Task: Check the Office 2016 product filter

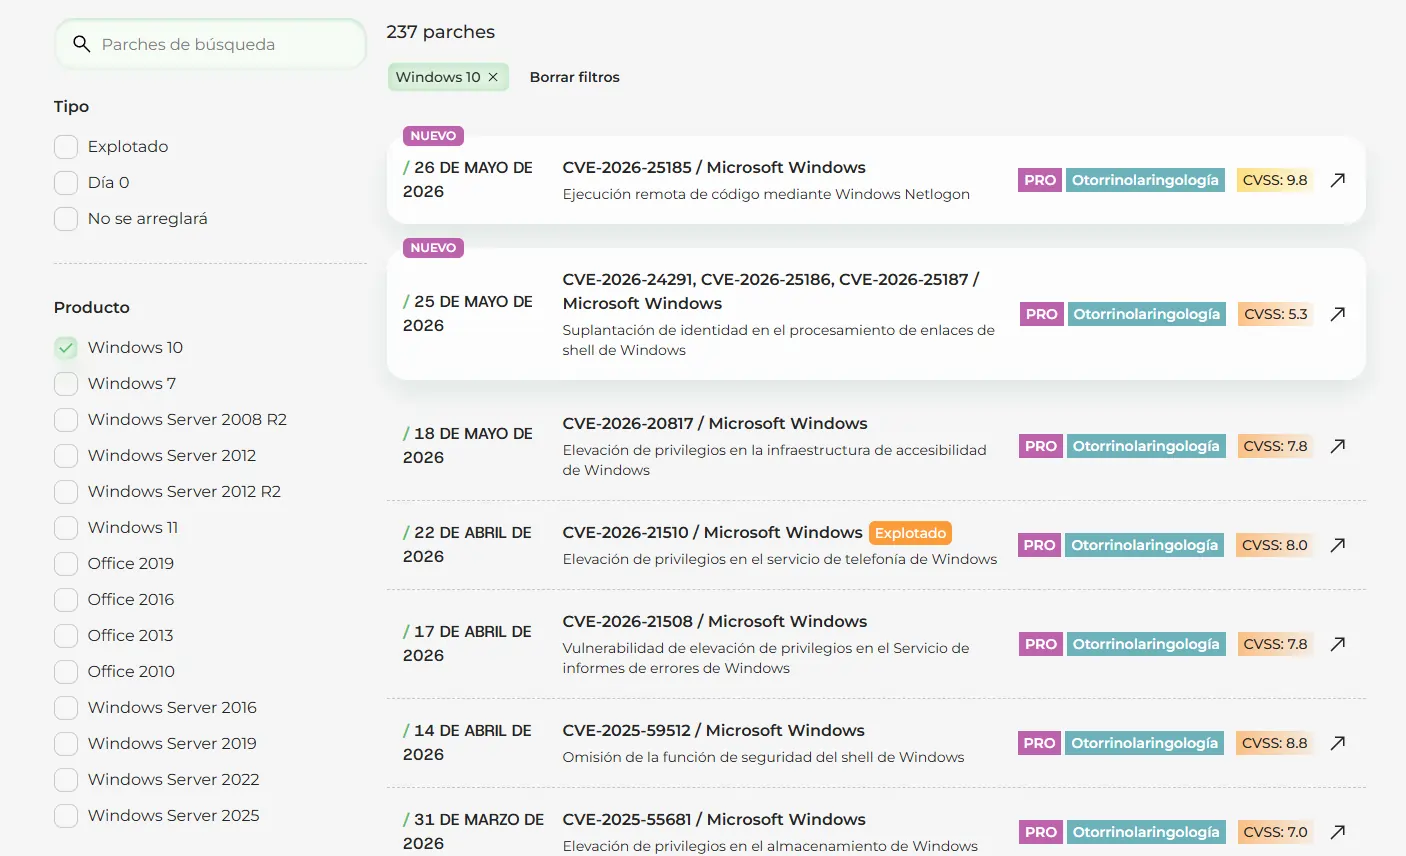Action: tap(66, 600)
